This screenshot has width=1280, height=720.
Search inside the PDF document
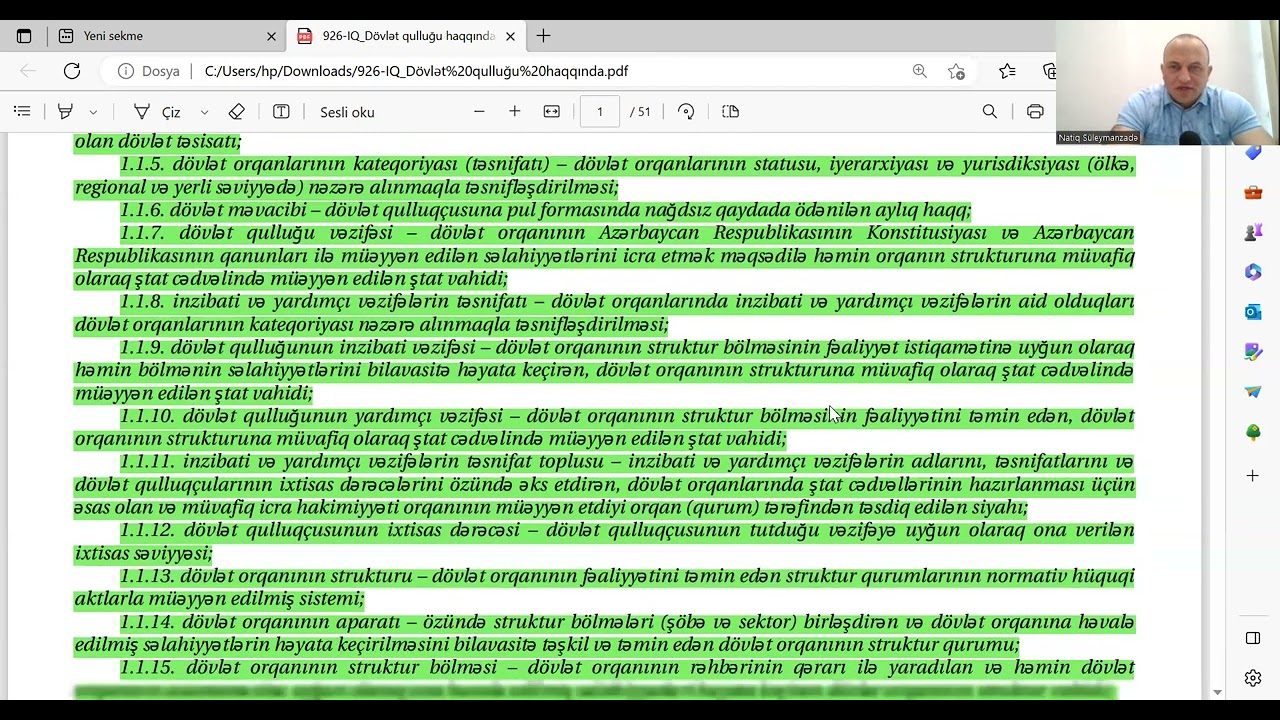click(990, 112)
